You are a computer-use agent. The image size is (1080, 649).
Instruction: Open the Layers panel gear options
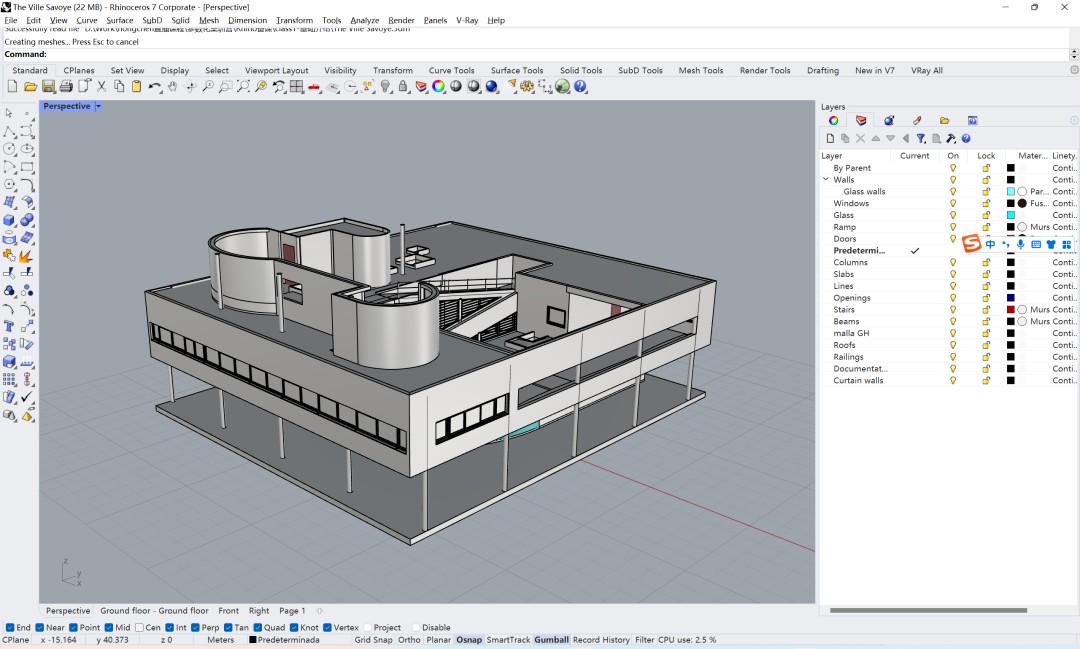click(1074, 121)
